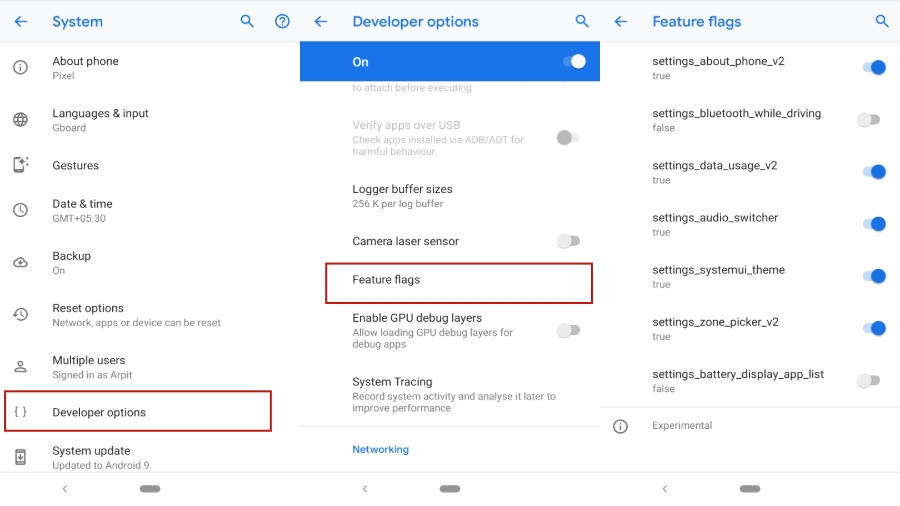Open Feature flags in Developer options

click(459, 282)
